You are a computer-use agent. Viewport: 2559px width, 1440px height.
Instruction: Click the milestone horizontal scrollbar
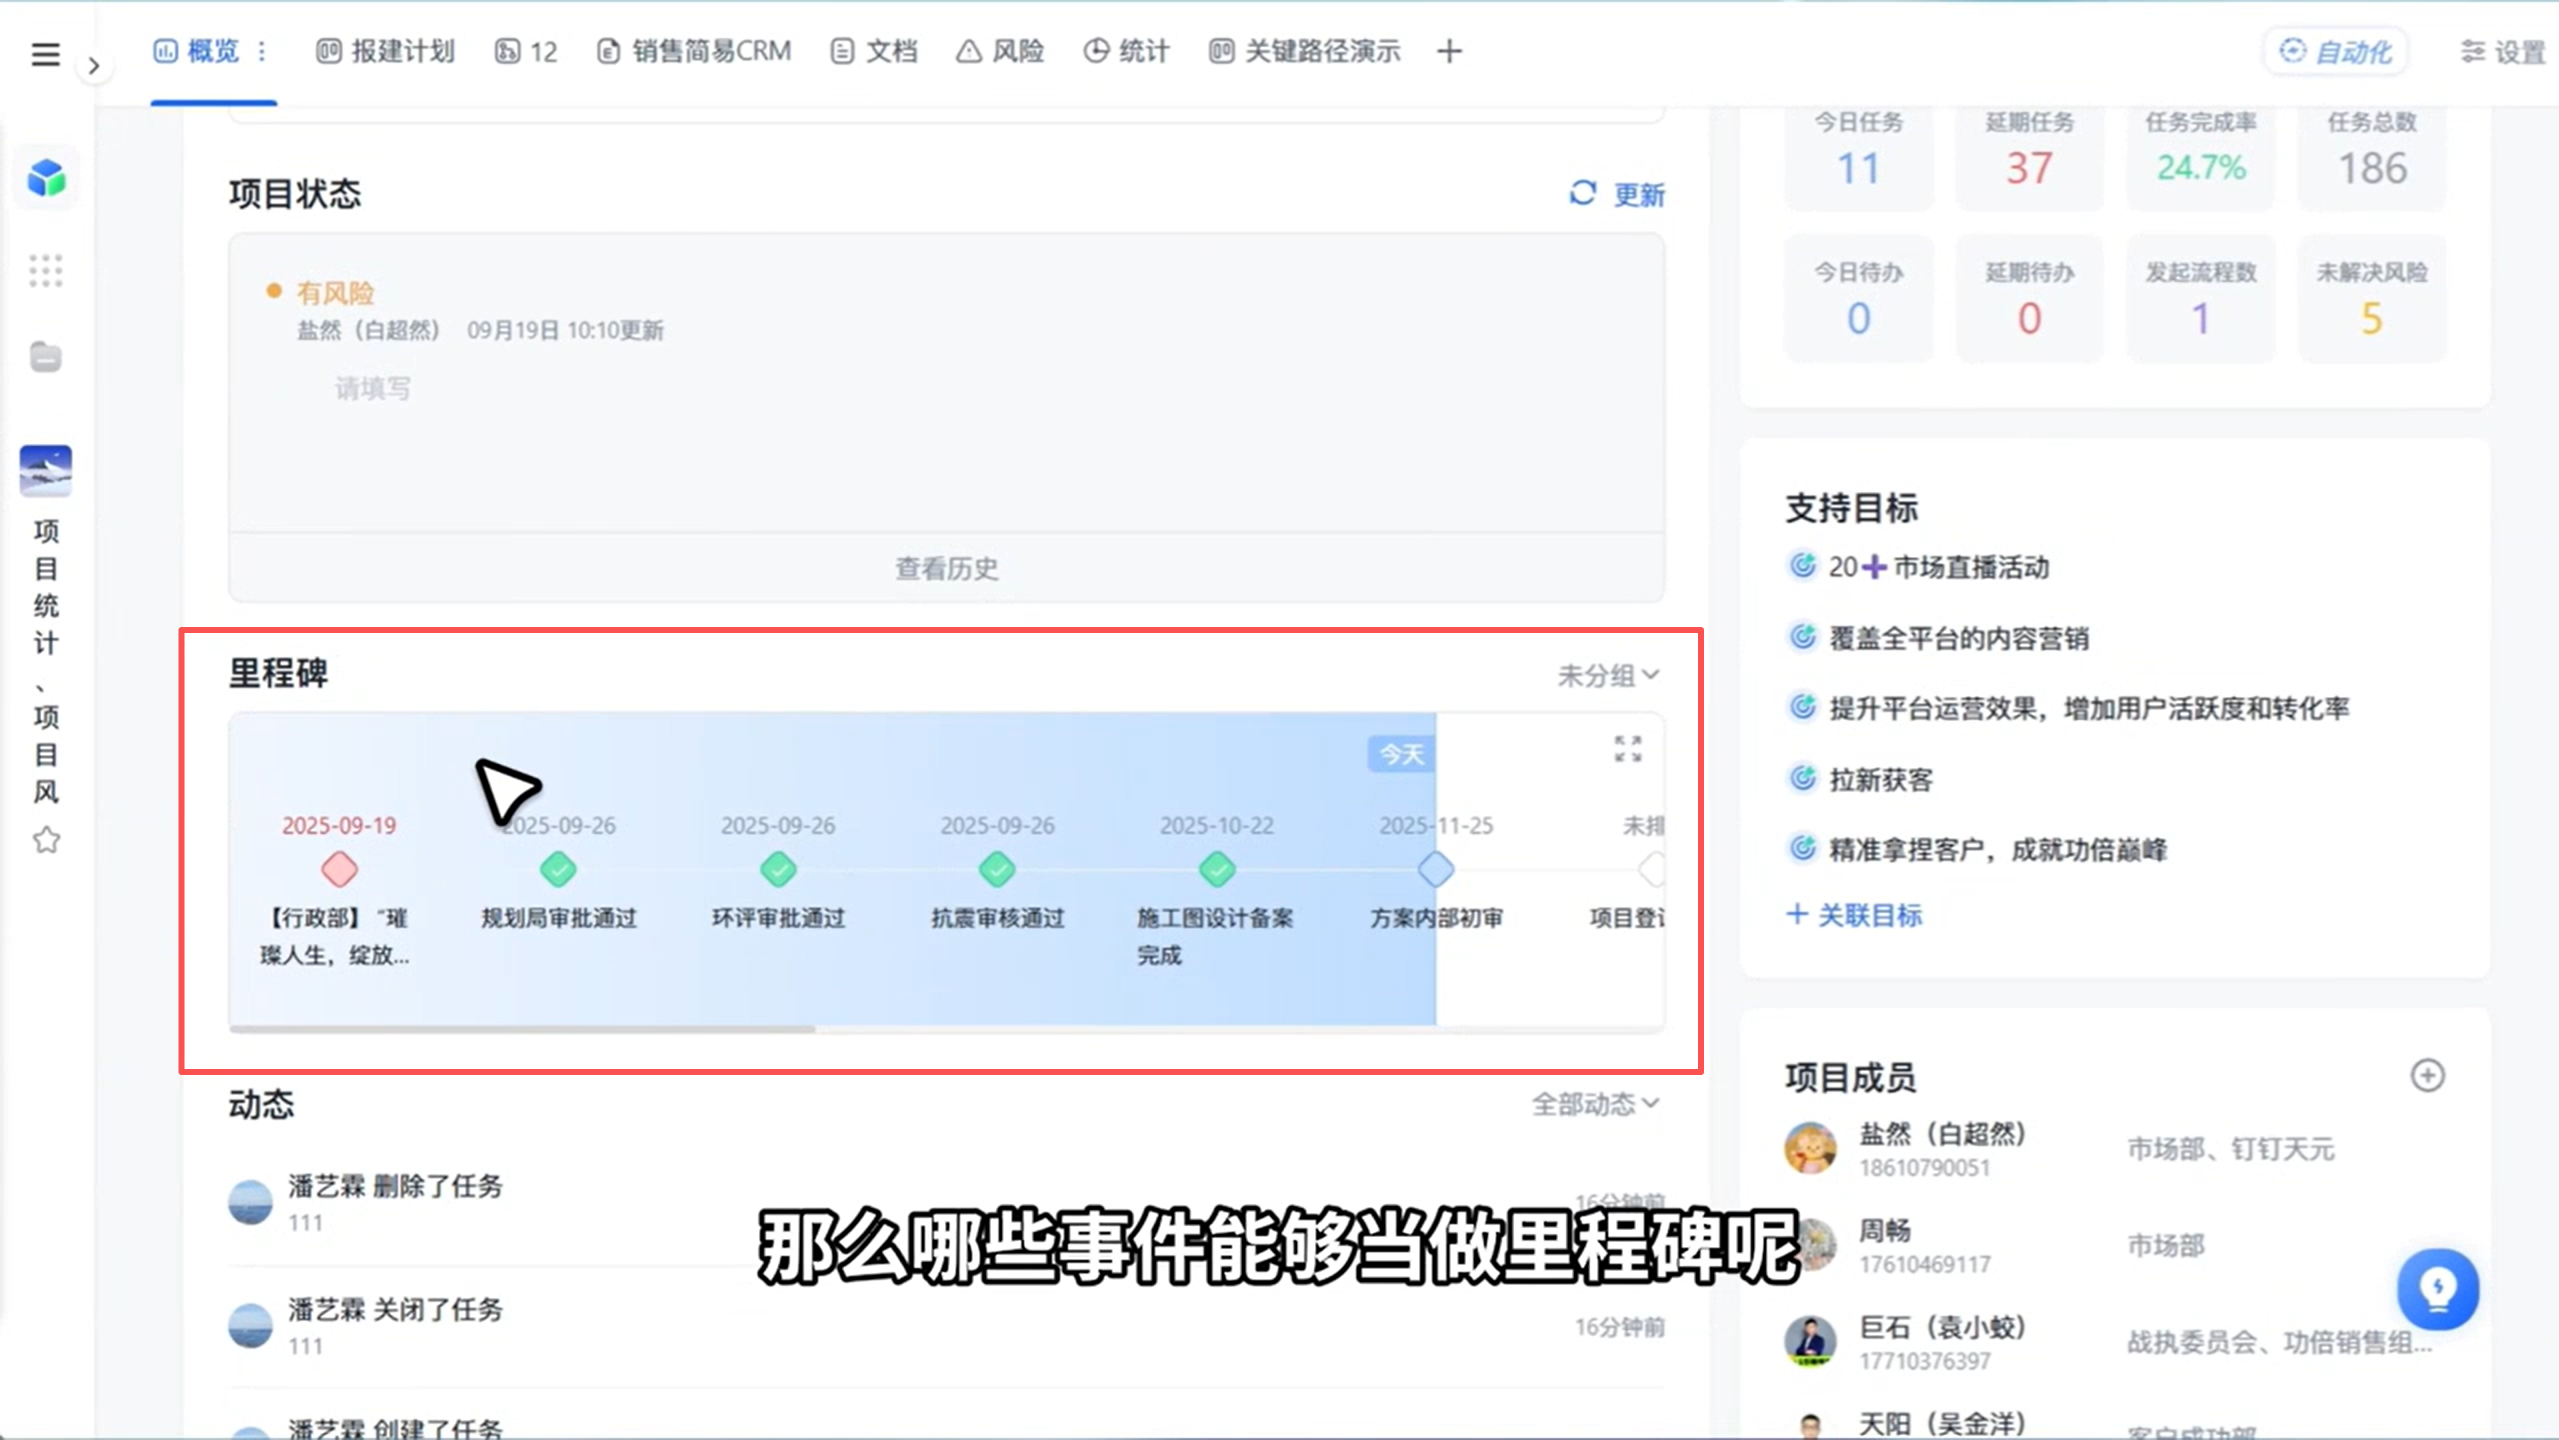522,1027
